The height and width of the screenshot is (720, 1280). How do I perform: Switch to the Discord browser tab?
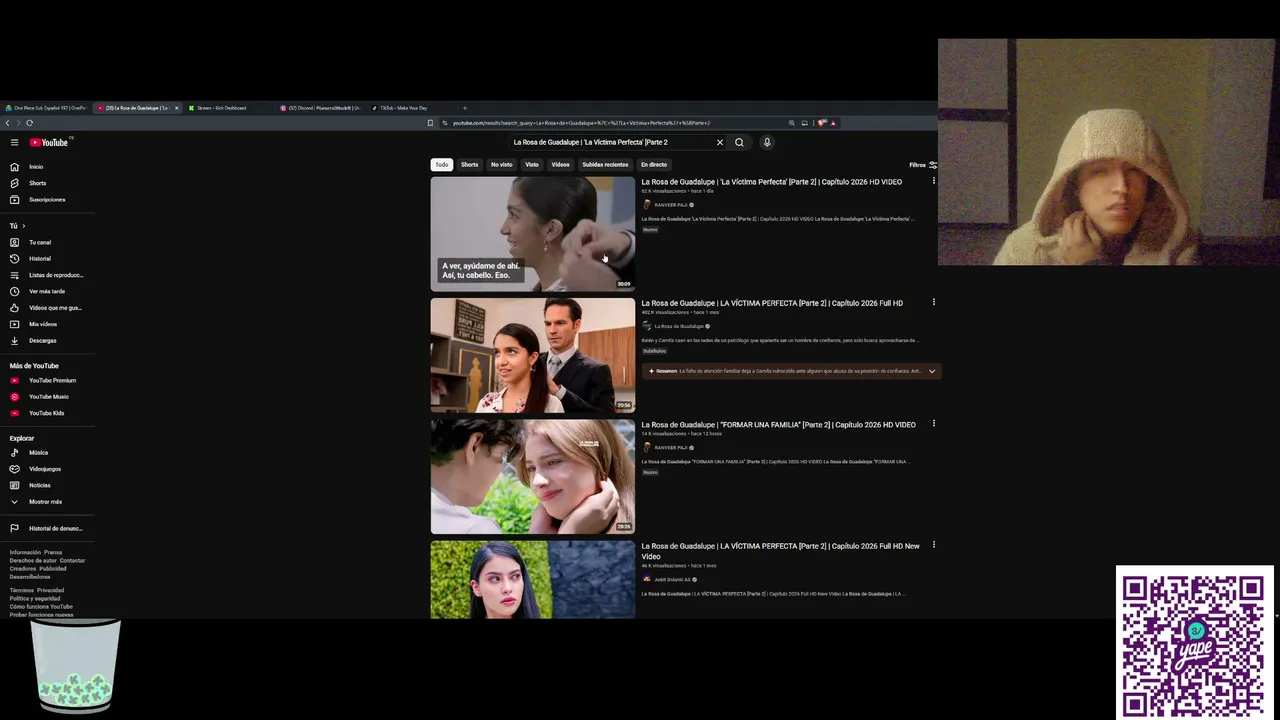coord(322,108)
